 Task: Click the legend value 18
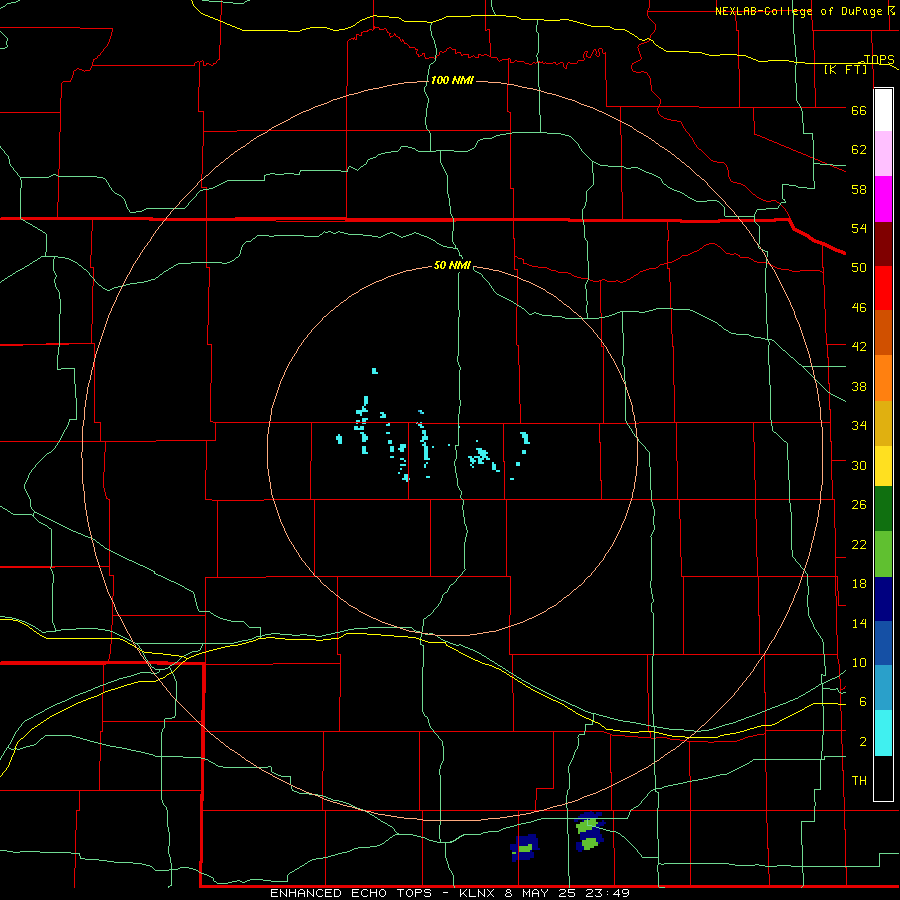click(859, 584)
